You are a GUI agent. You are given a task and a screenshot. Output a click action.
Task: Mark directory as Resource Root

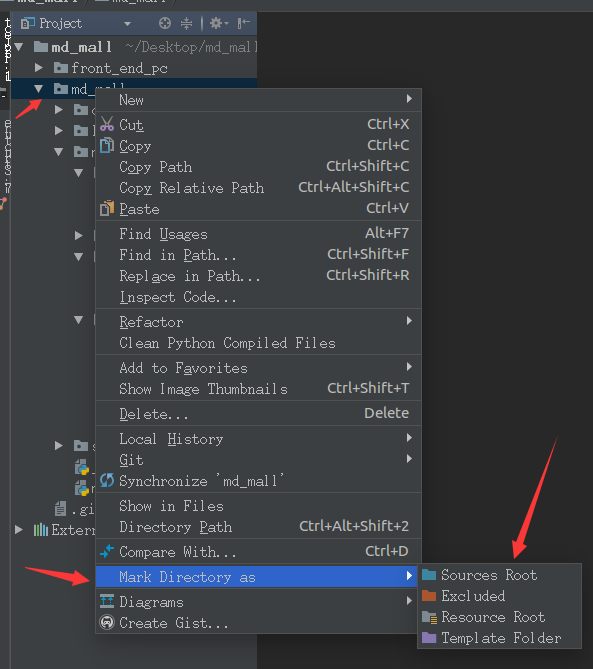click(500, 617)
